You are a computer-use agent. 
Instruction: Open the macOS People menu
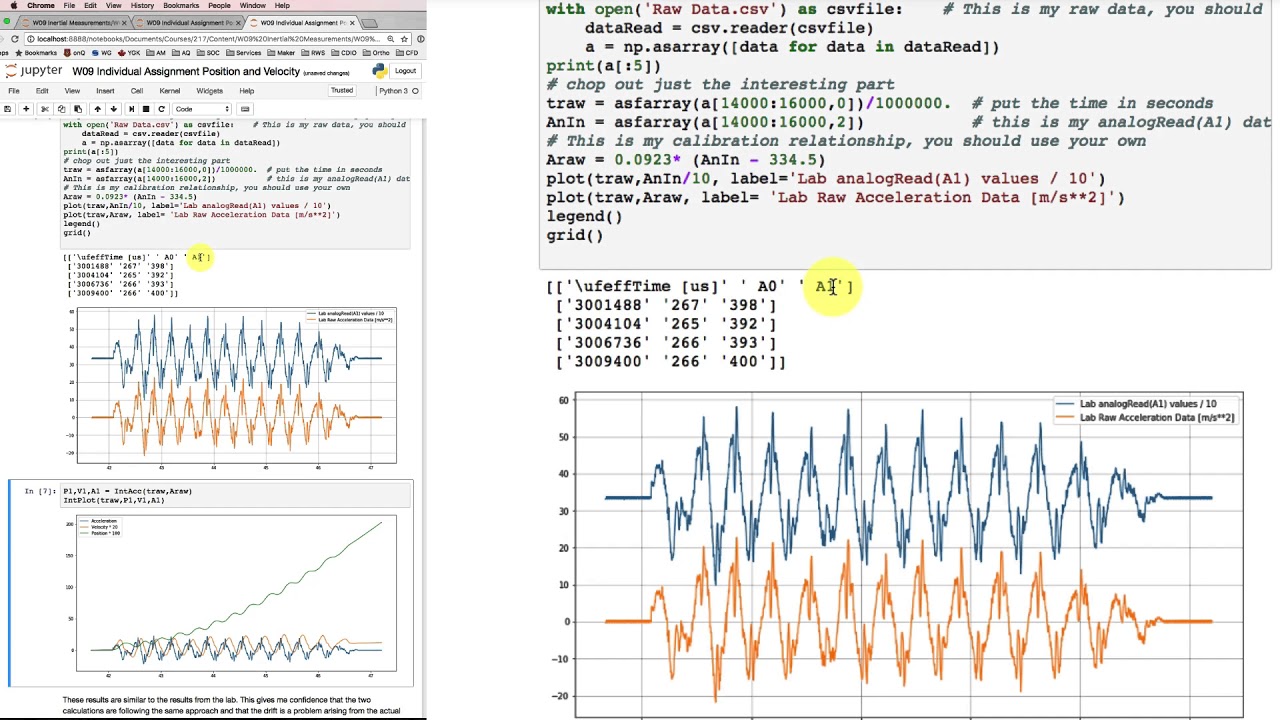tap(219, 6)
